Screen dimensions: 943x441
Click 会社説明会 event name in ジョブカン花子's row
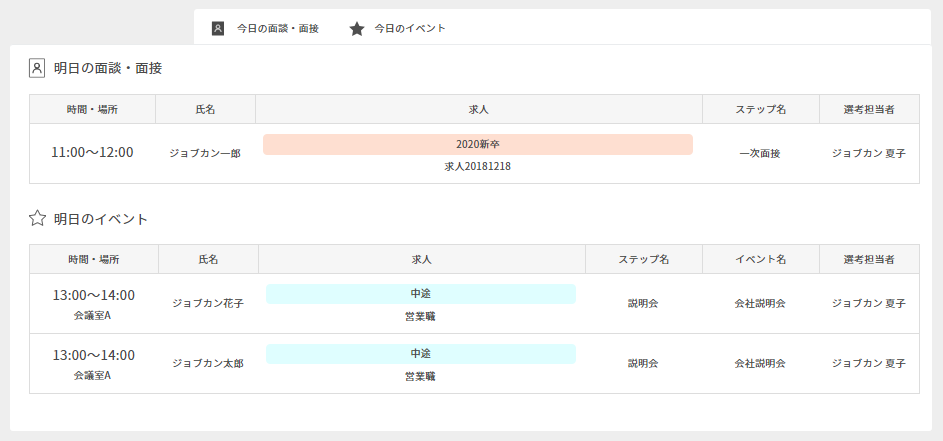click(760, 303)
